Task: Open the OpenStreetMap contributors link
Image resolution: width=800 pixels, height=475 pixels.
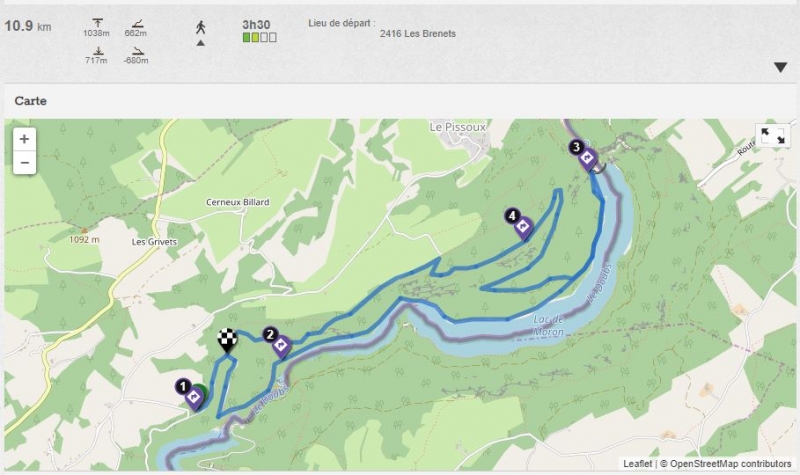Action: pos(730,464)
